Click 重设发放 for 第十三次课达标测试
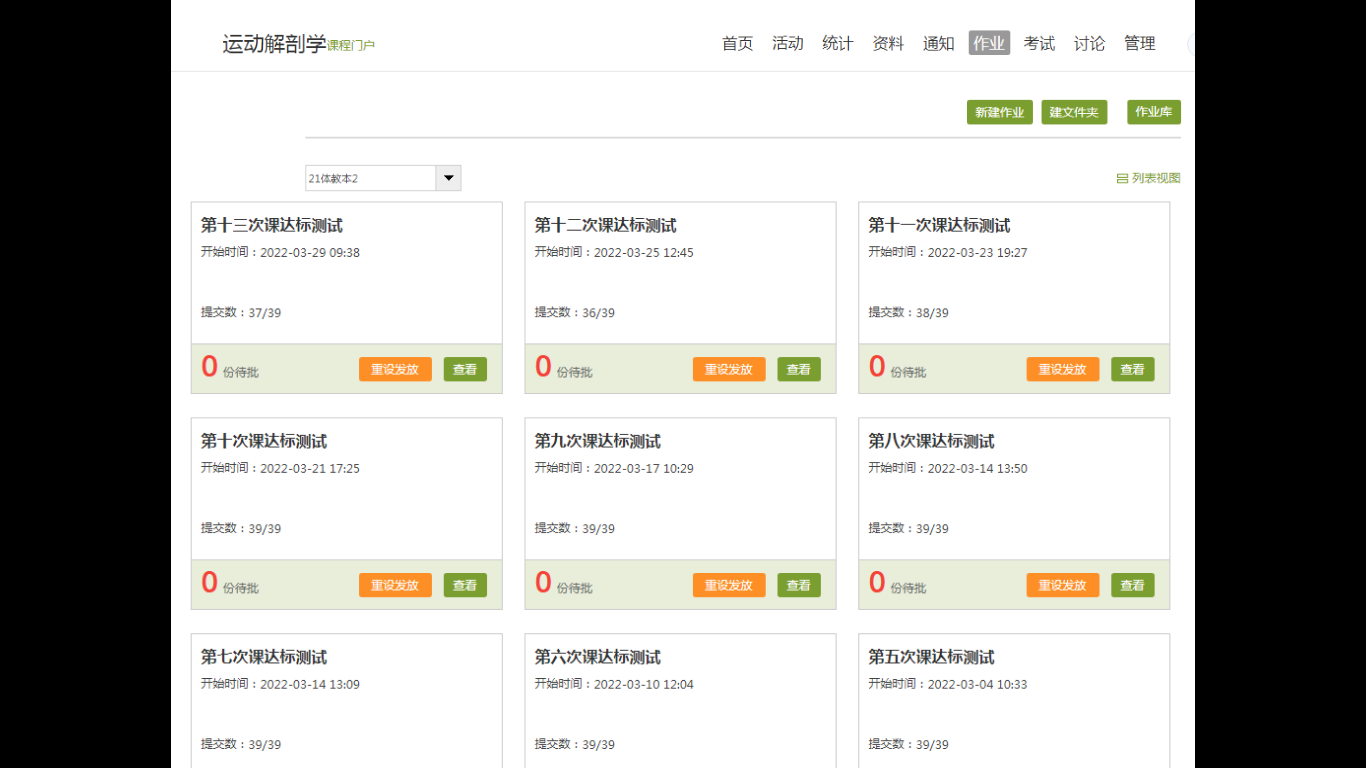1366x768 pixels. pos(395,369)
